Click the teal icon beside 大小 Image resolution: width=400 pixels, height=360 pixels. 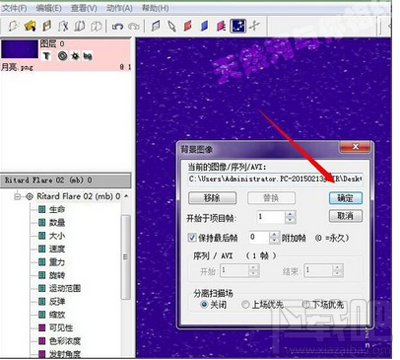pos(42,236)
